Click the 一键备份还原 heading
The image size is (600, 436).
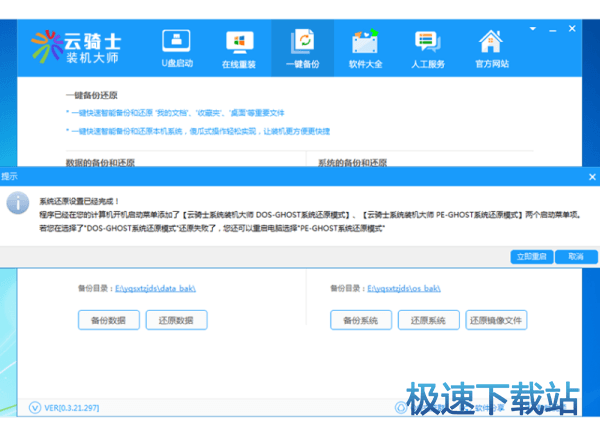[x=91, y=95]
